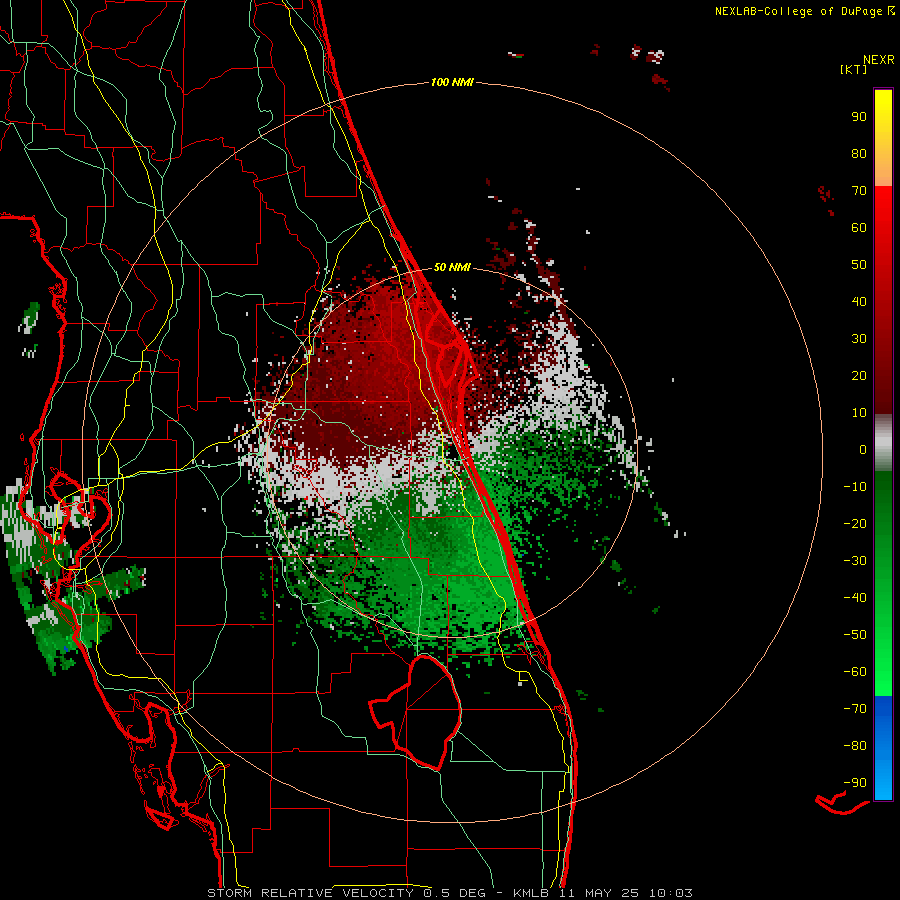Select the 80 value on velocity scale
The width and height of the screenshot is (900, 900).
(x=859, y=154)
